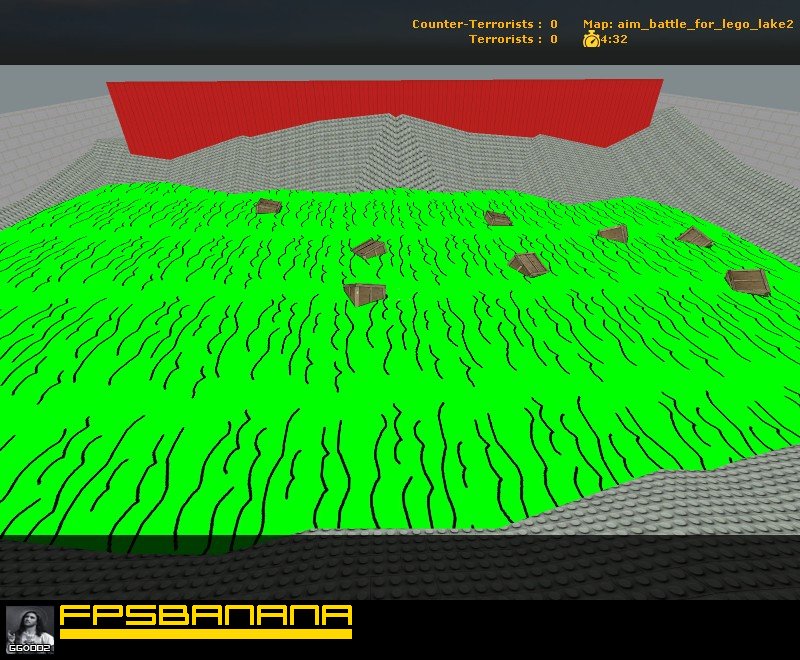Click the Terrorists score value 0
Screen dimensions: 800x660
(x=554, y=39)
